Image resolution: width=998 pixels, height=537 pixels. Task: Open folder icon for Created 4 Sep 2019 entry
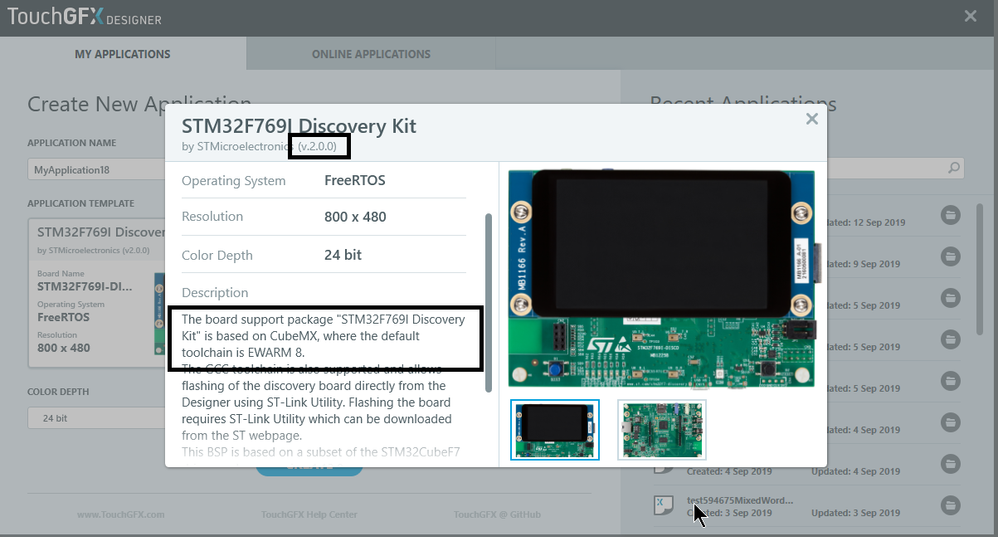[x=950, y=464]
